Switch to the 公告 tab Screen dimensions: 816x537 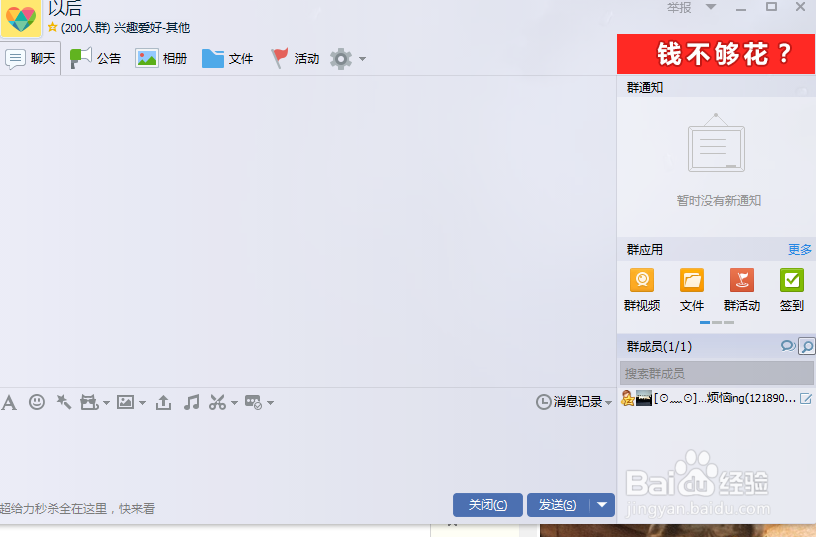pos(95,58)
